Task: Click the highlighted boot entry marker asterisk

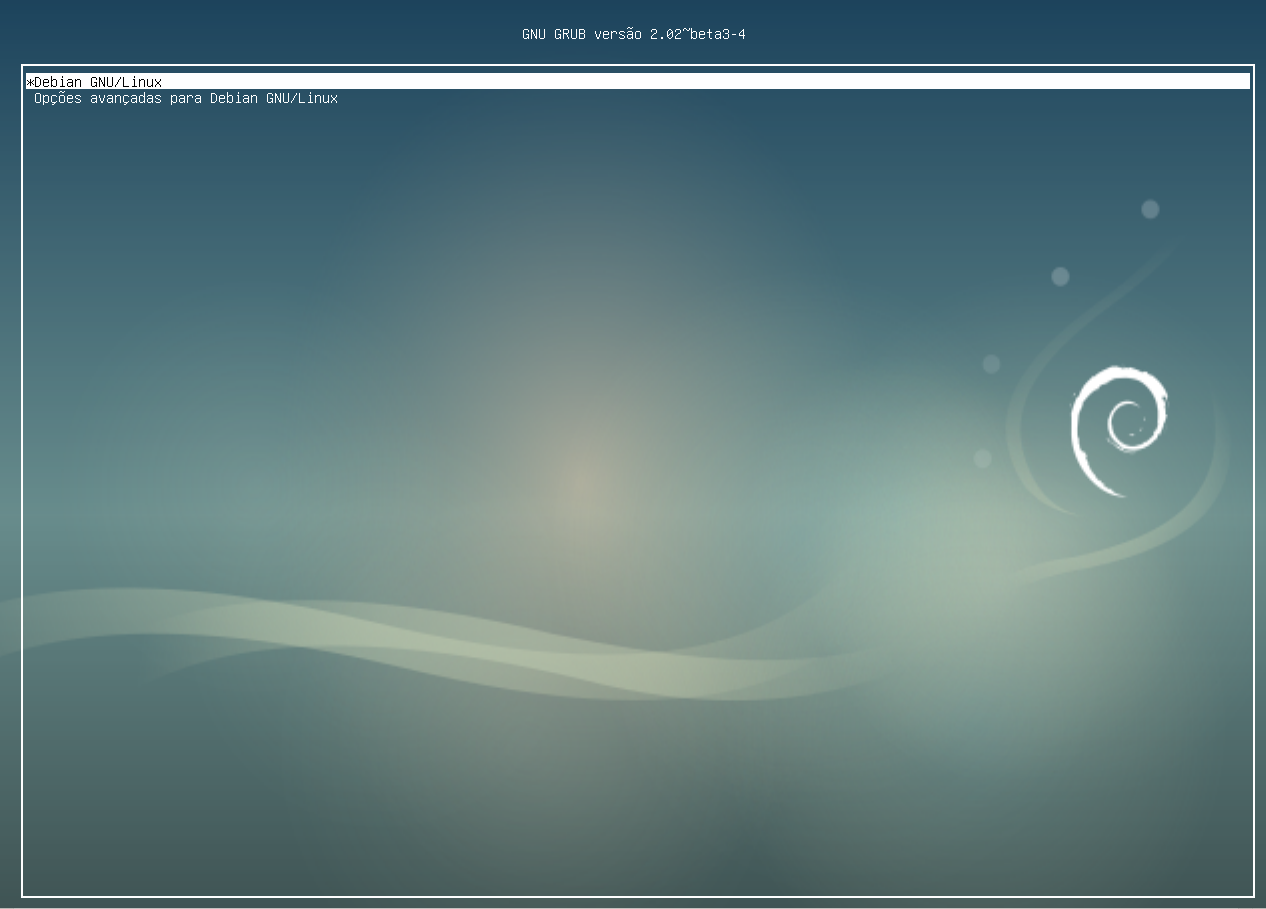Action: click(x=29, y=81)
